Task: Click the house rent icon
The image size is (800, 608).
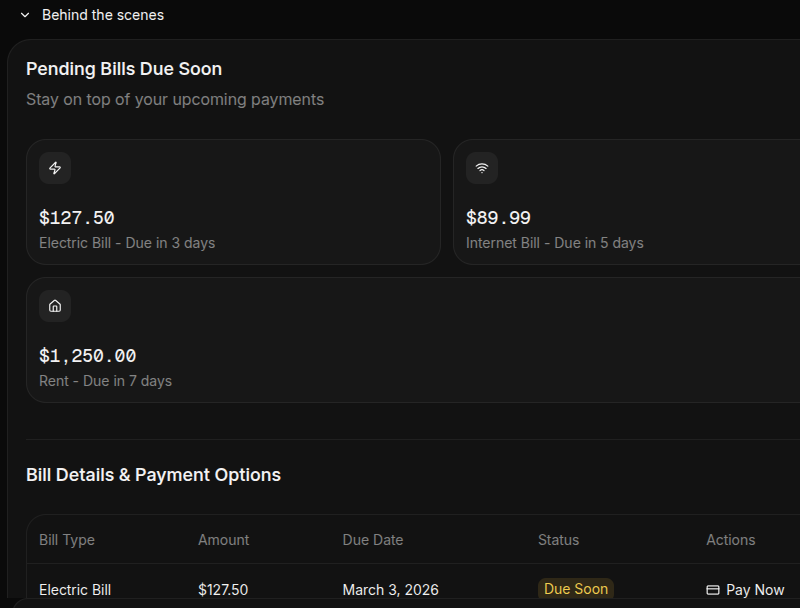Action: click(55, 306)
